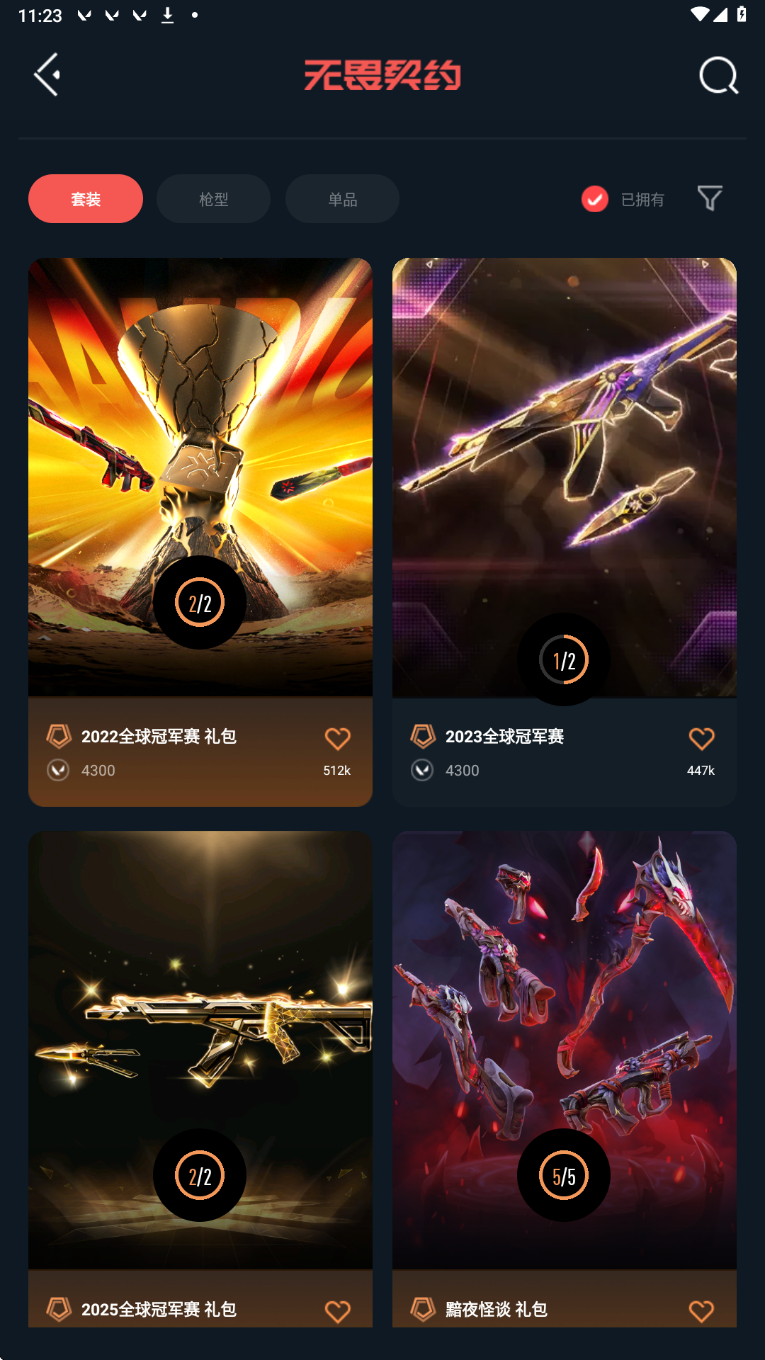Open search with magnifier icon
The height and width of the screenshot is (1360, 765).
point(718,75)
